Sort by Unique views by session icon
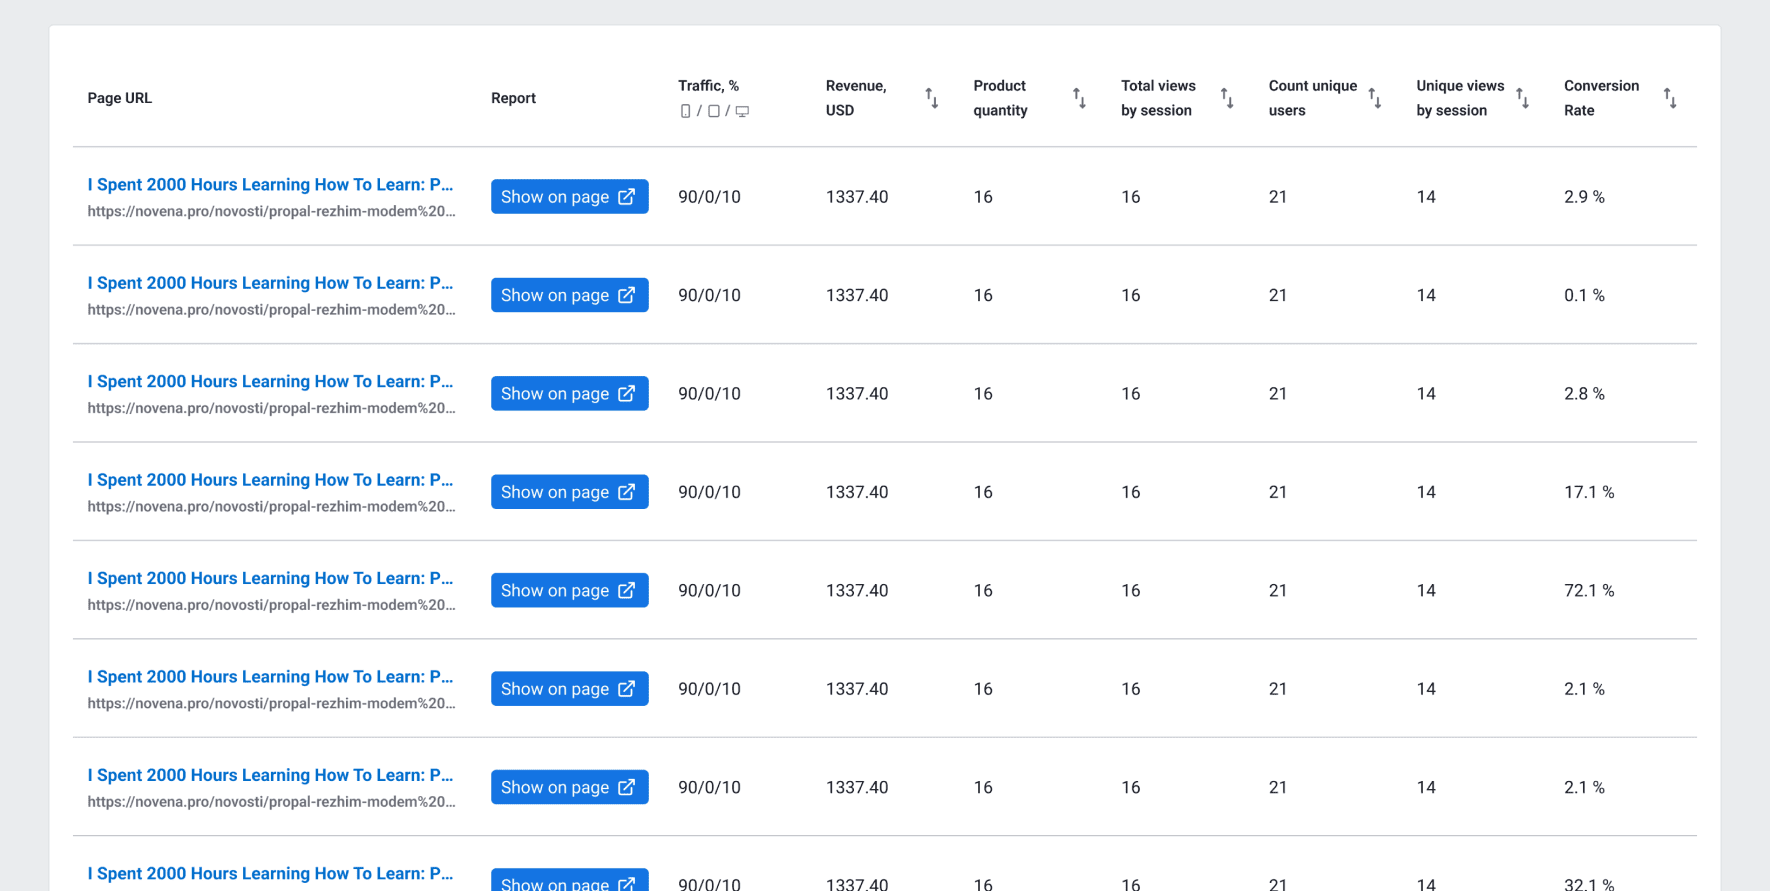The image size is (1770, 891). coord(1522,98)
